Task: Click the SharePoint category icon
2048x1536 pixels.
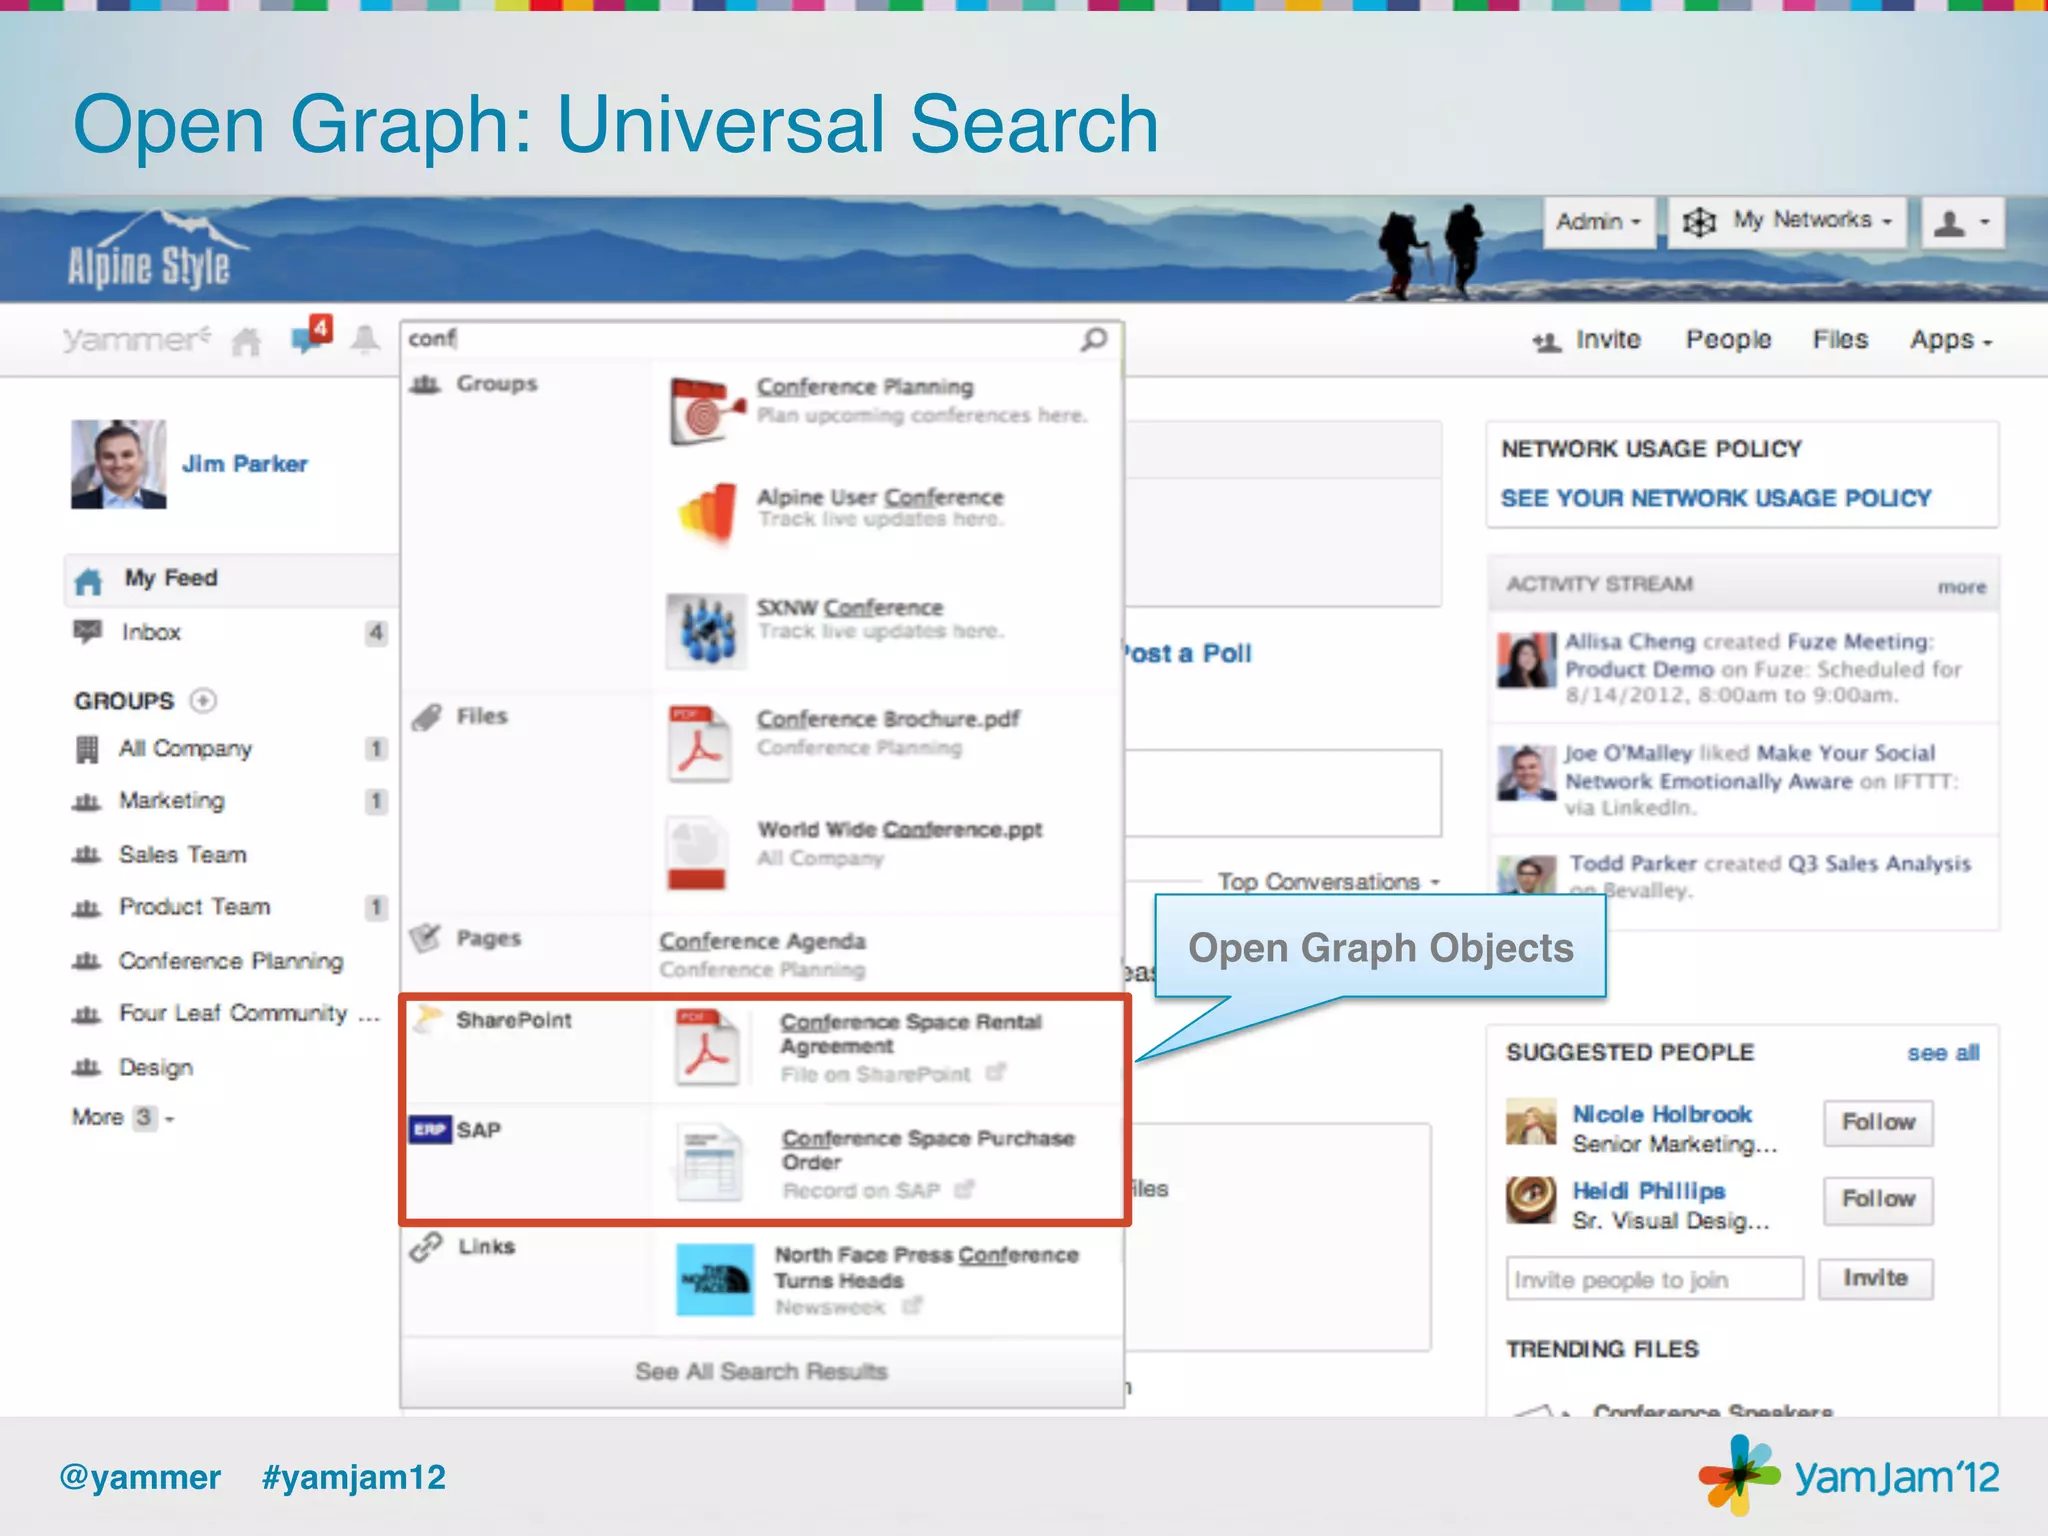Action: pyautogui.click(x=428, y=1018)
